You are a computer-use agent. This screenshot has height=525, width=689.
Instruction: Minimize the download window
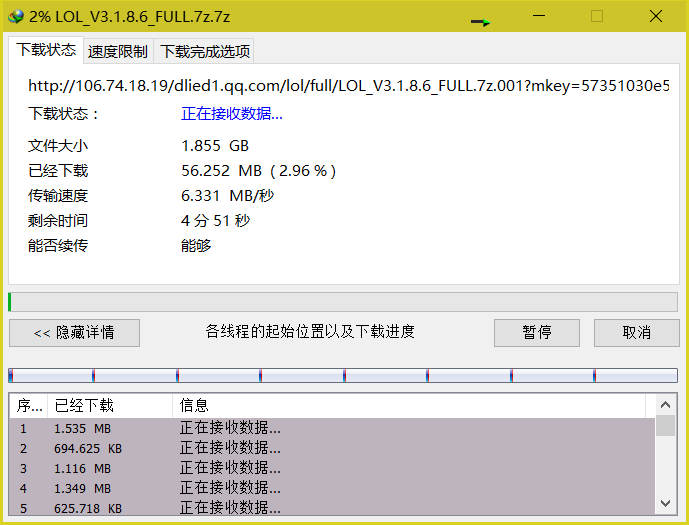[x=539, y=16]
